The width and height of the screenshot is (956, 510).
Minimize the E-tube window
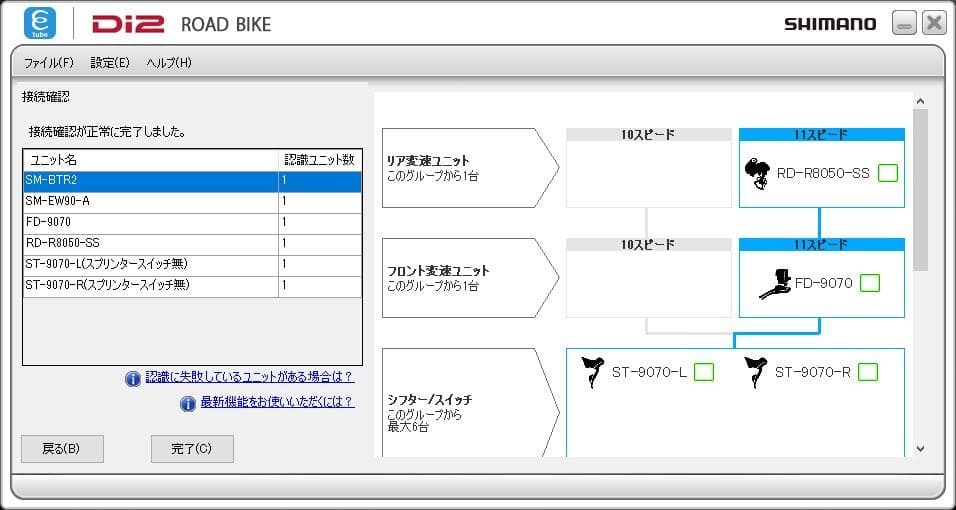[x=904, y=23]
